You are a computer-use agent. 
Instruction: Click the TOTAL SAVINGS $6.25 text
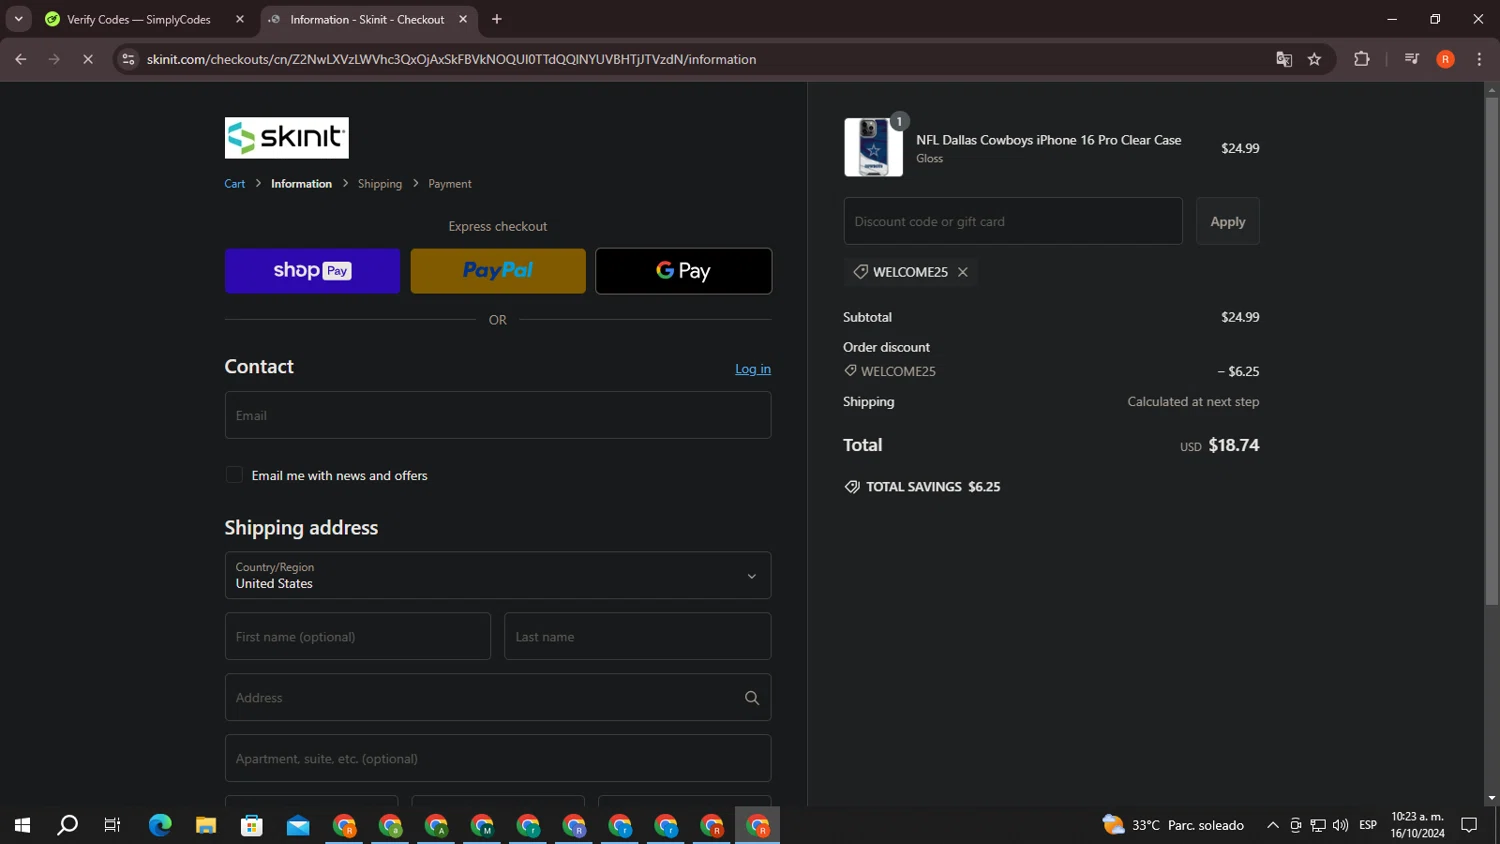(933, 487)
